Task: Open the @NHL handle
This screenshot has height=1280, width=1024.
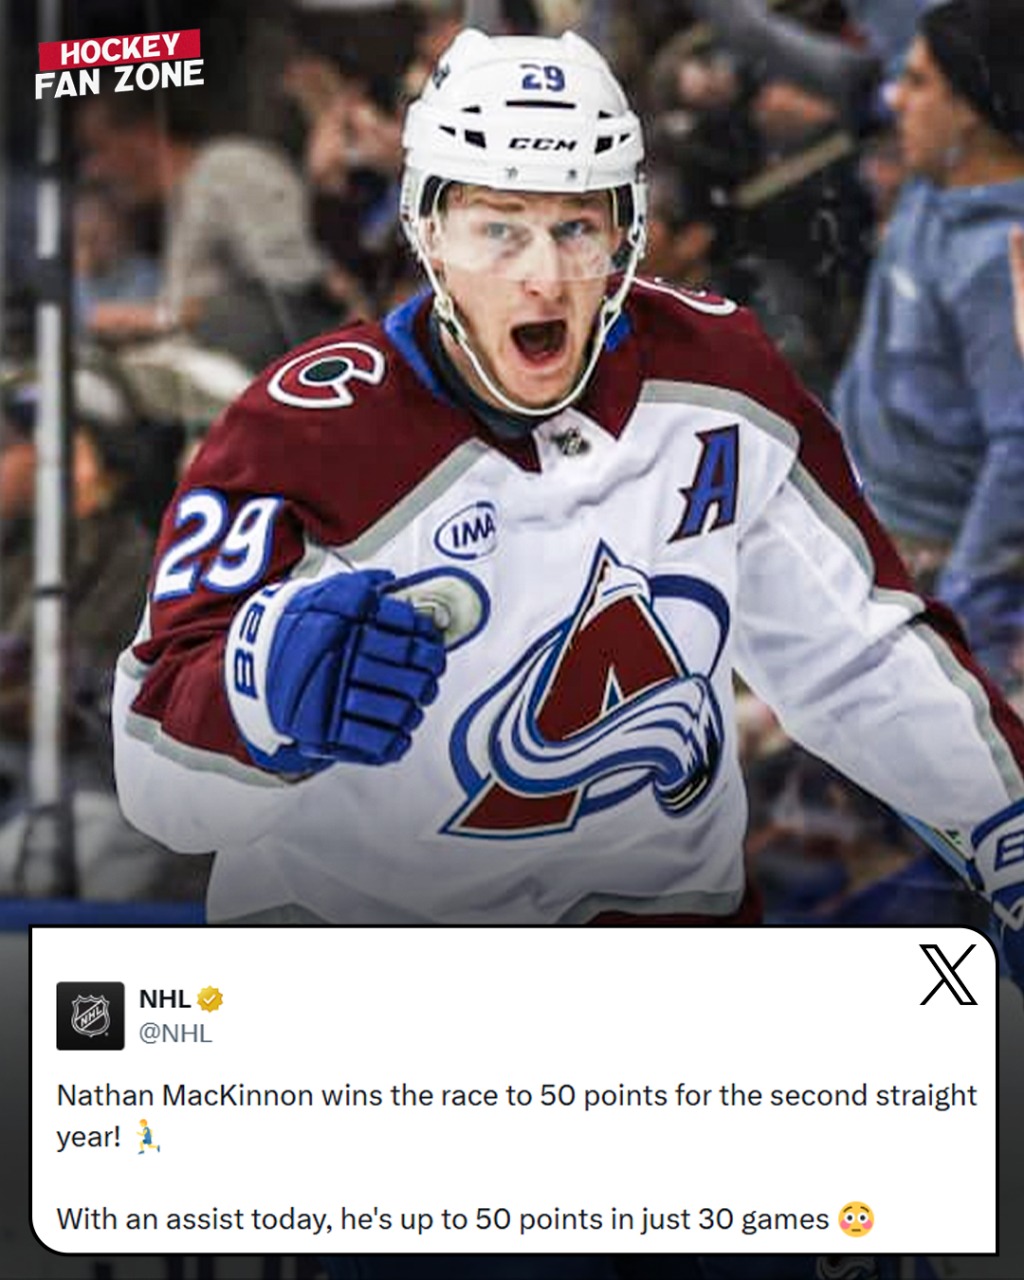Action: tap(175, 1033)
